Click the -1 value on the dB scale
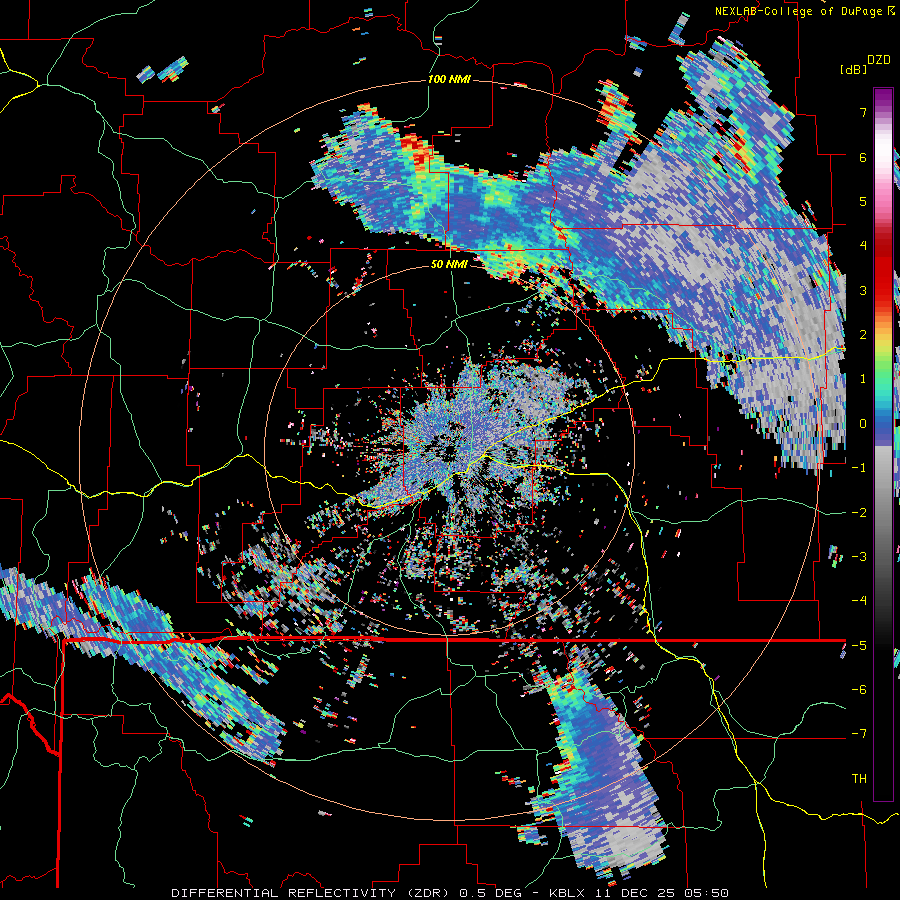 coord(859,468)
